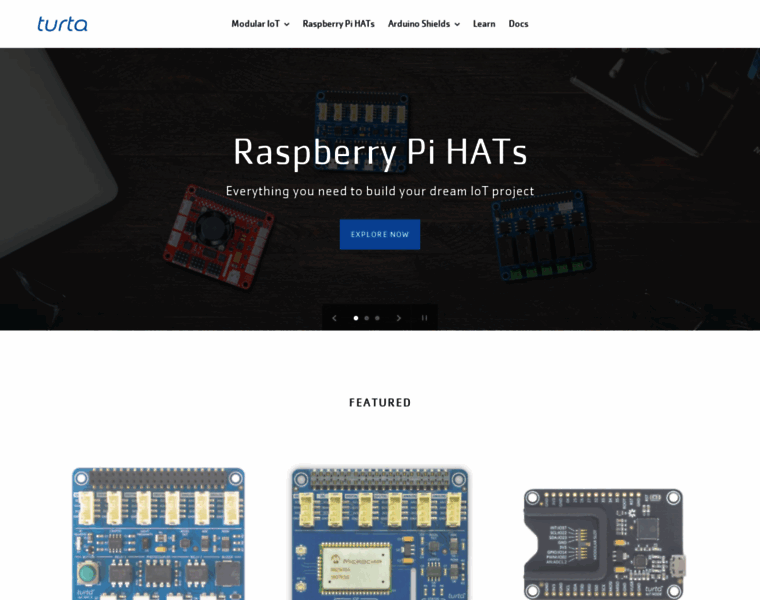Go to previous slide with left arrow
The height and width of the screenshot is (600, 760).
(334, 318)
